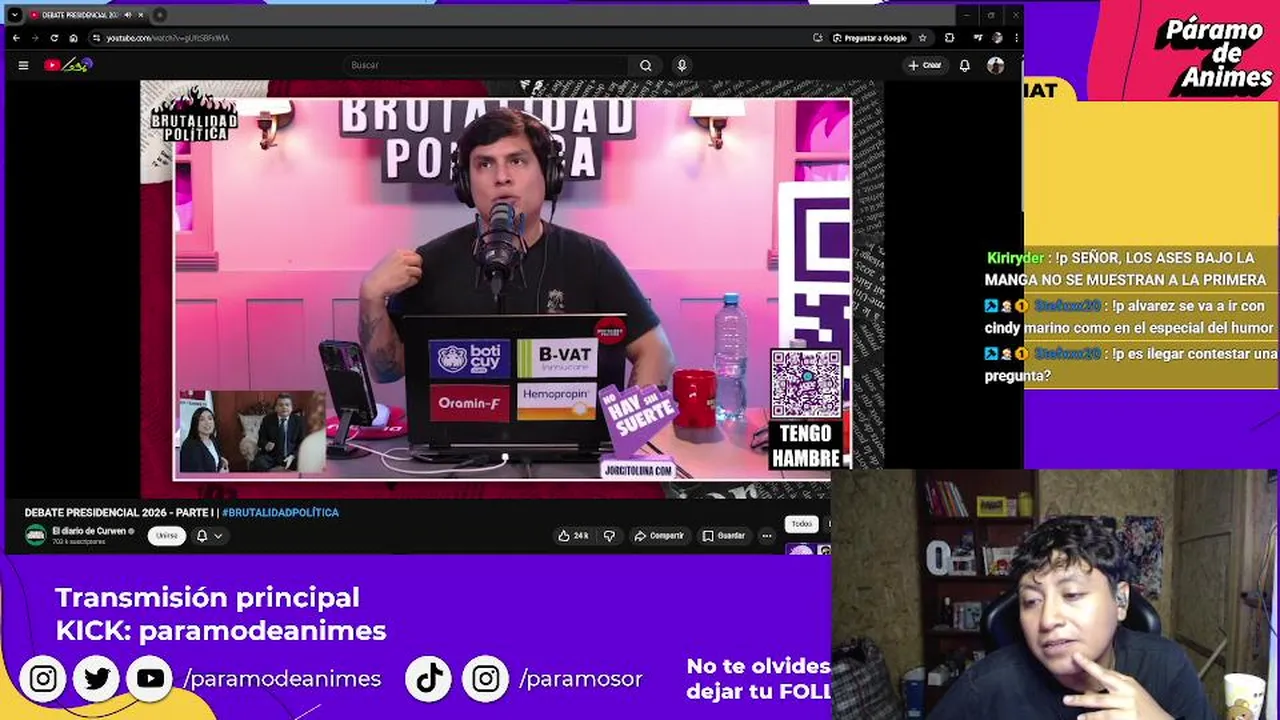The width and height of the screenshot is (1280, 720).
Task: Click the Instagram icon beside /paramodeanimes
Action: pyautogui.click(x=43, y=679)
